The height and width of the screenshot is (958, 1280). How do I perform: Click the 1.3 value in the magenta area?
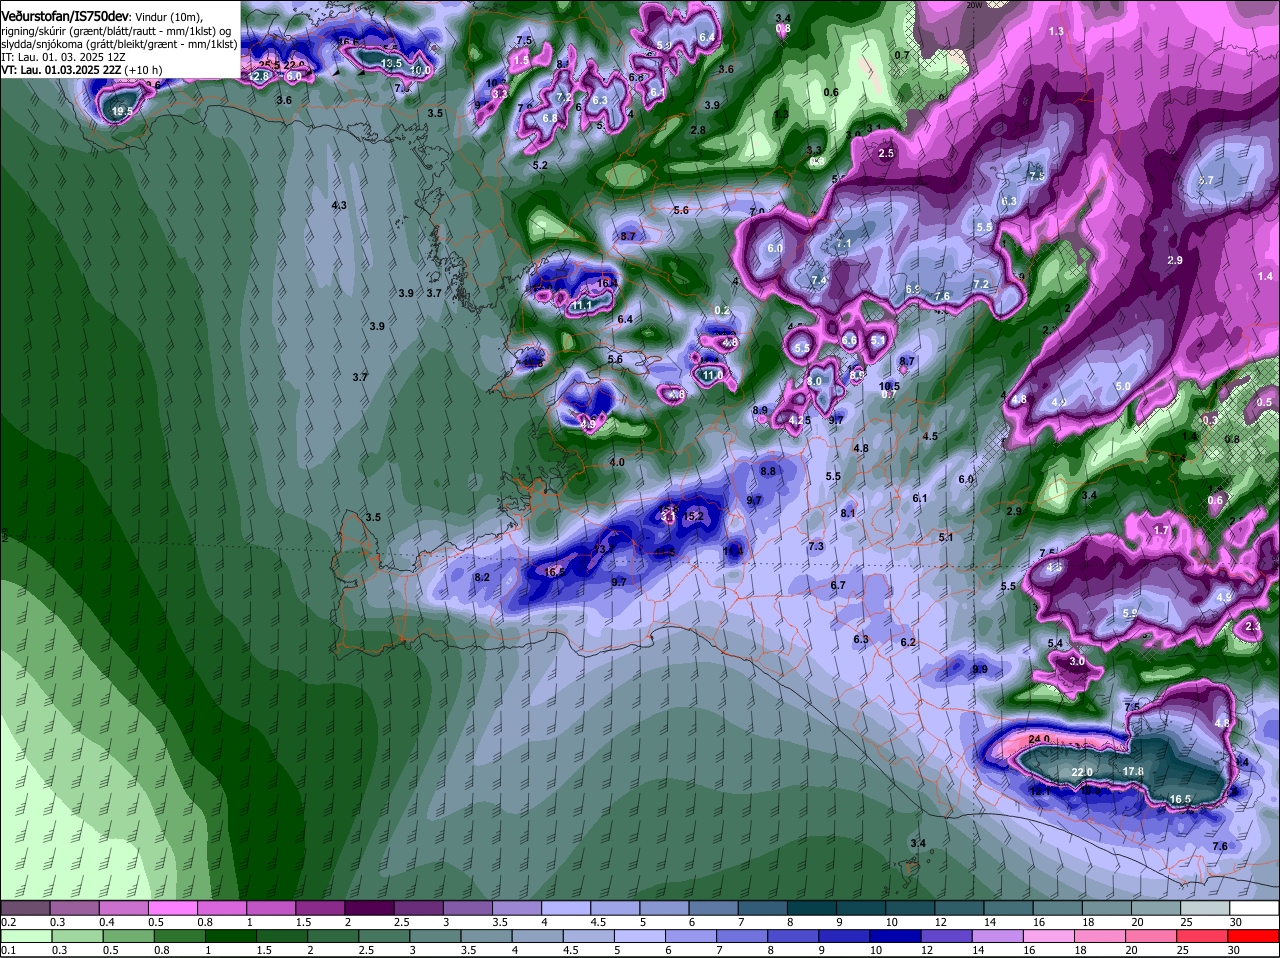tap(1056, 31)
